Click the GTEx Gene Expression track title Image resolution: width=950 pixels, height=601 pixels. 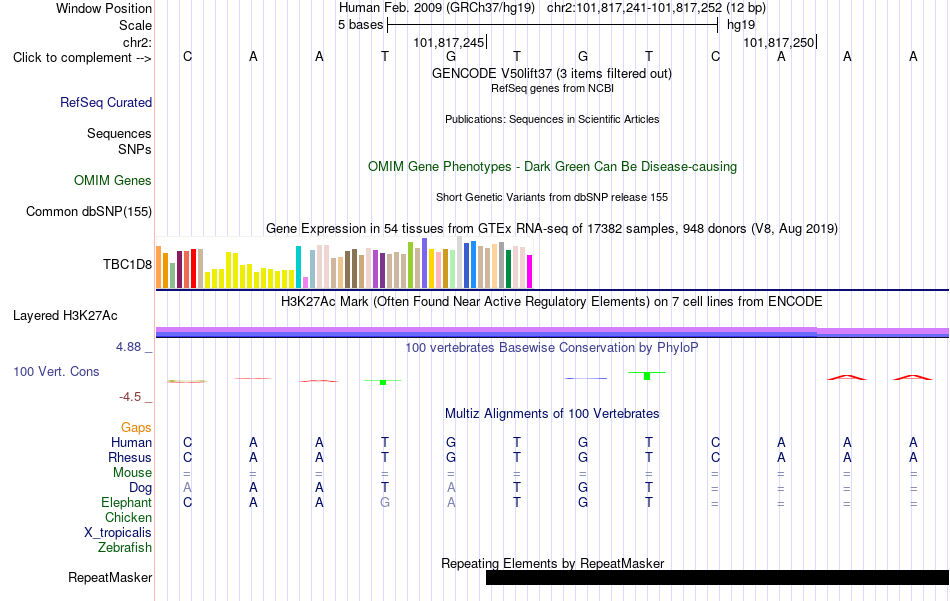point(552,228)
